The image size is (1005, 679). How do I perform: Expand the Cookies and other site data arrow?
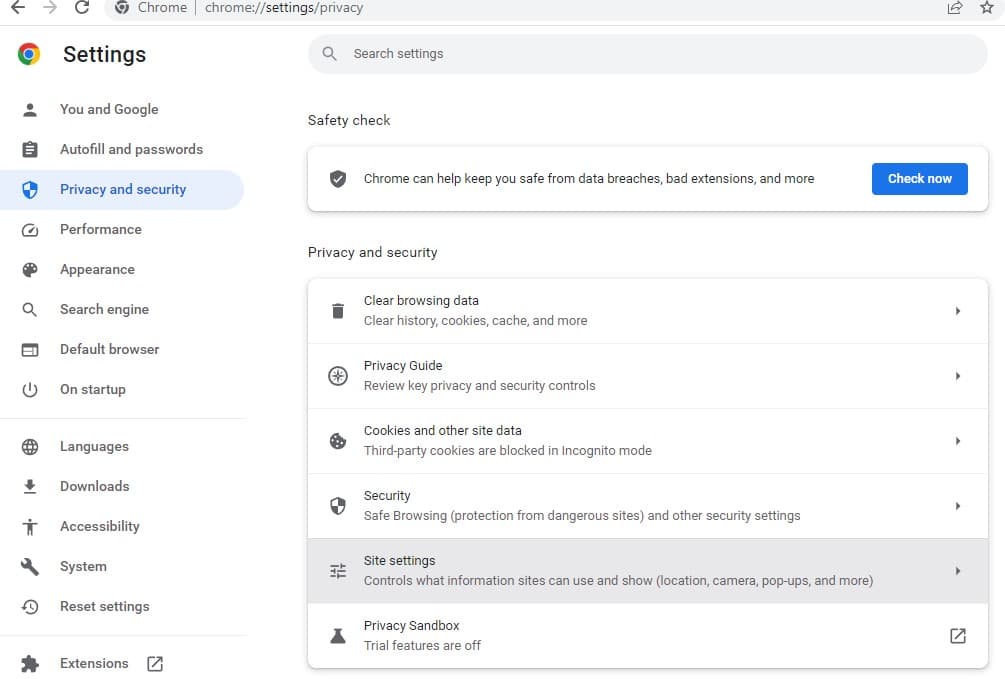(x=957, y=441)
